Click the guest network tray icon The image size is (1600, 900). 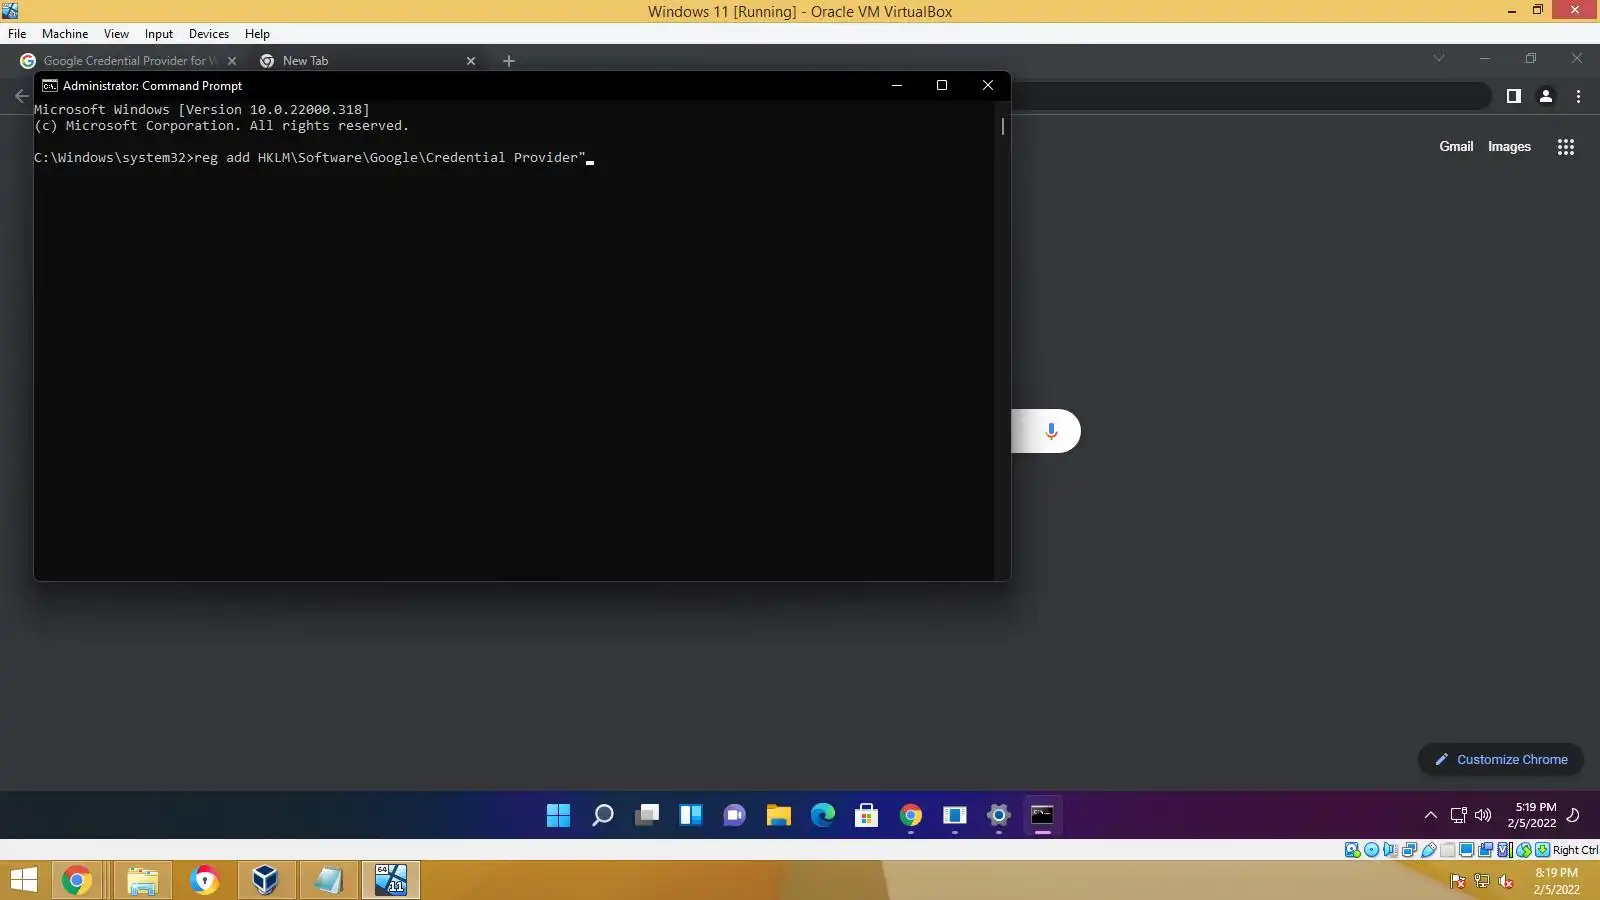point(1459,815)
